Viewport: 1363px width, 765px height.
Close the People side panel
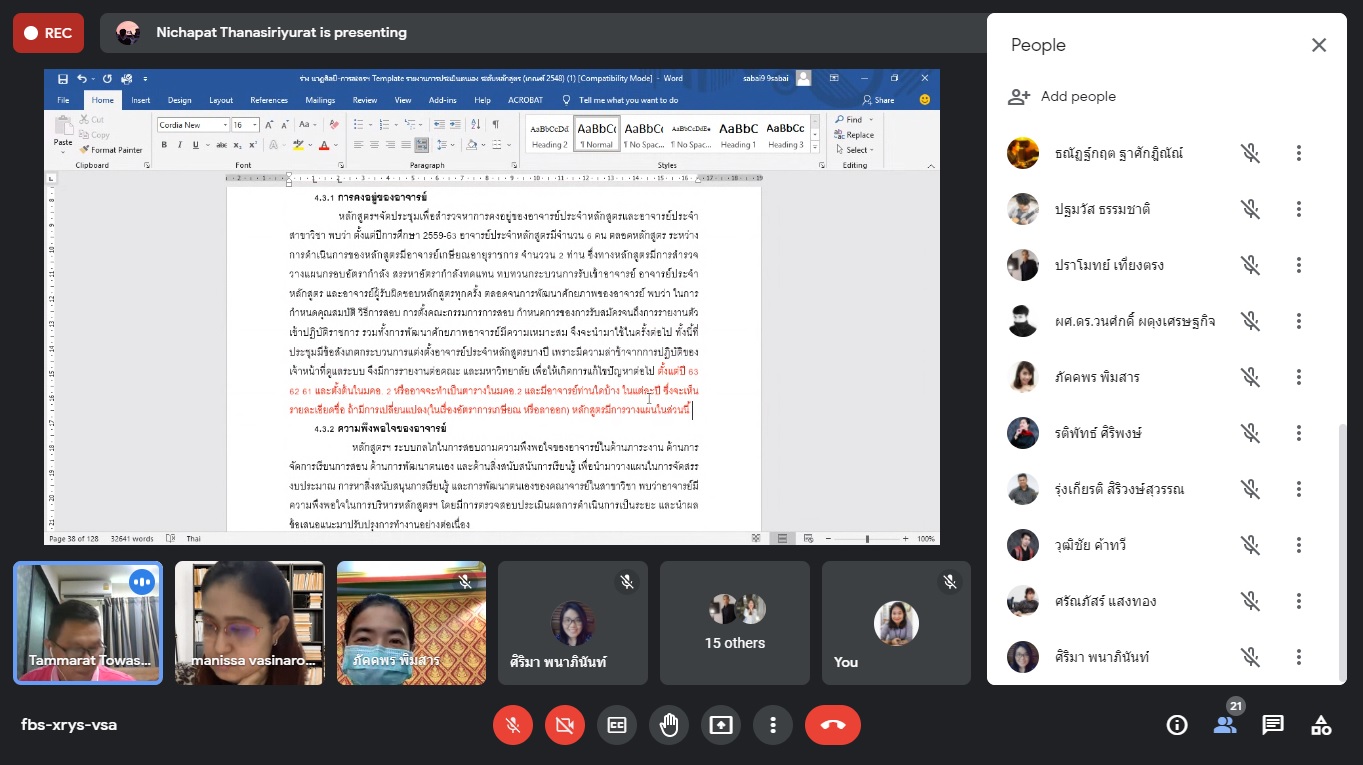[1319, 45]
